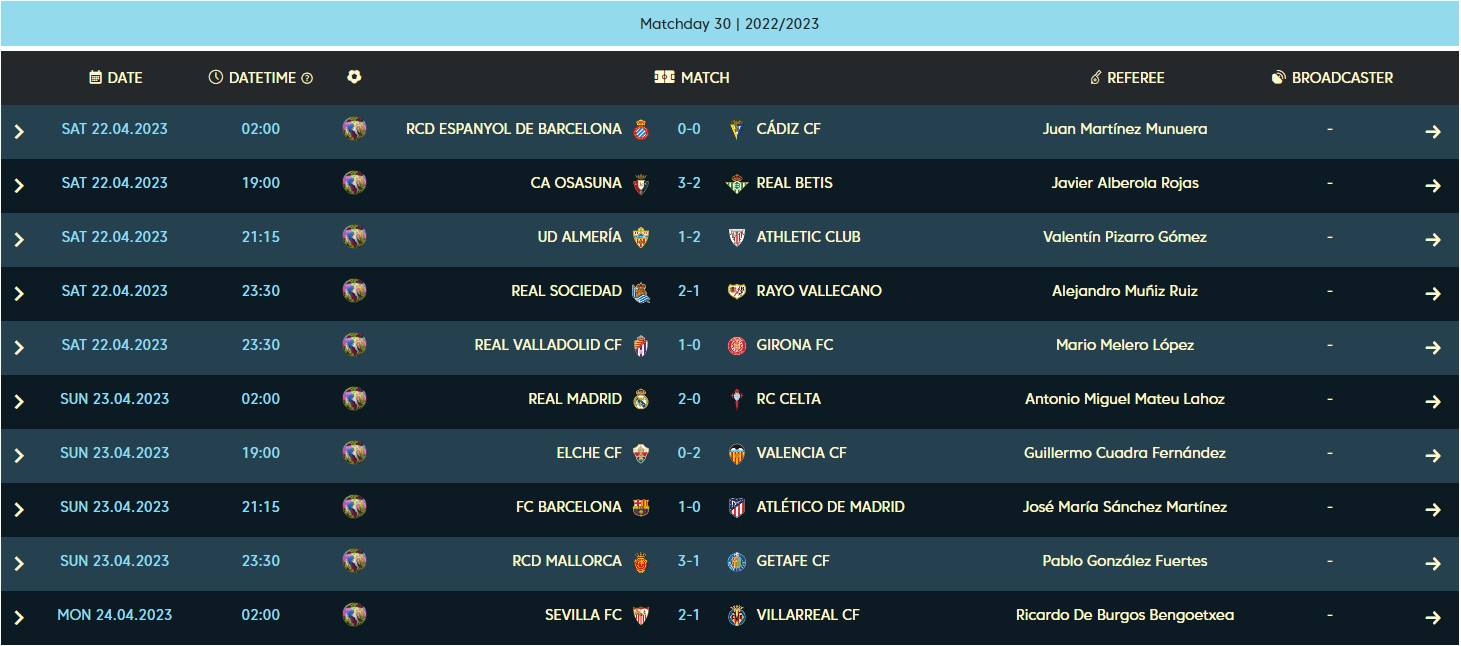Click the help question mark next to DATETIME
Image resolution: width=1461 pixels, height=646 pixels.
[x=305, y=77]
